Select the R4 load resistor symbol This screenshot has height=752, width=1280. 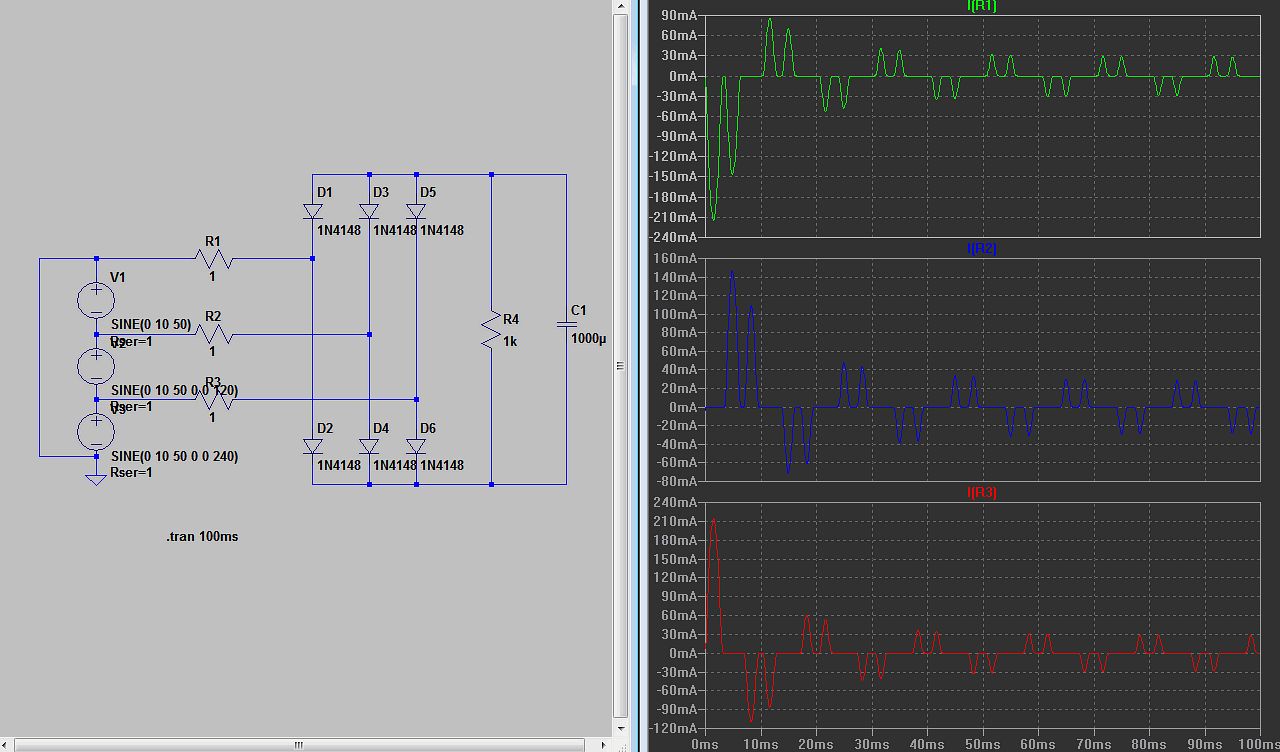[491, 330]
